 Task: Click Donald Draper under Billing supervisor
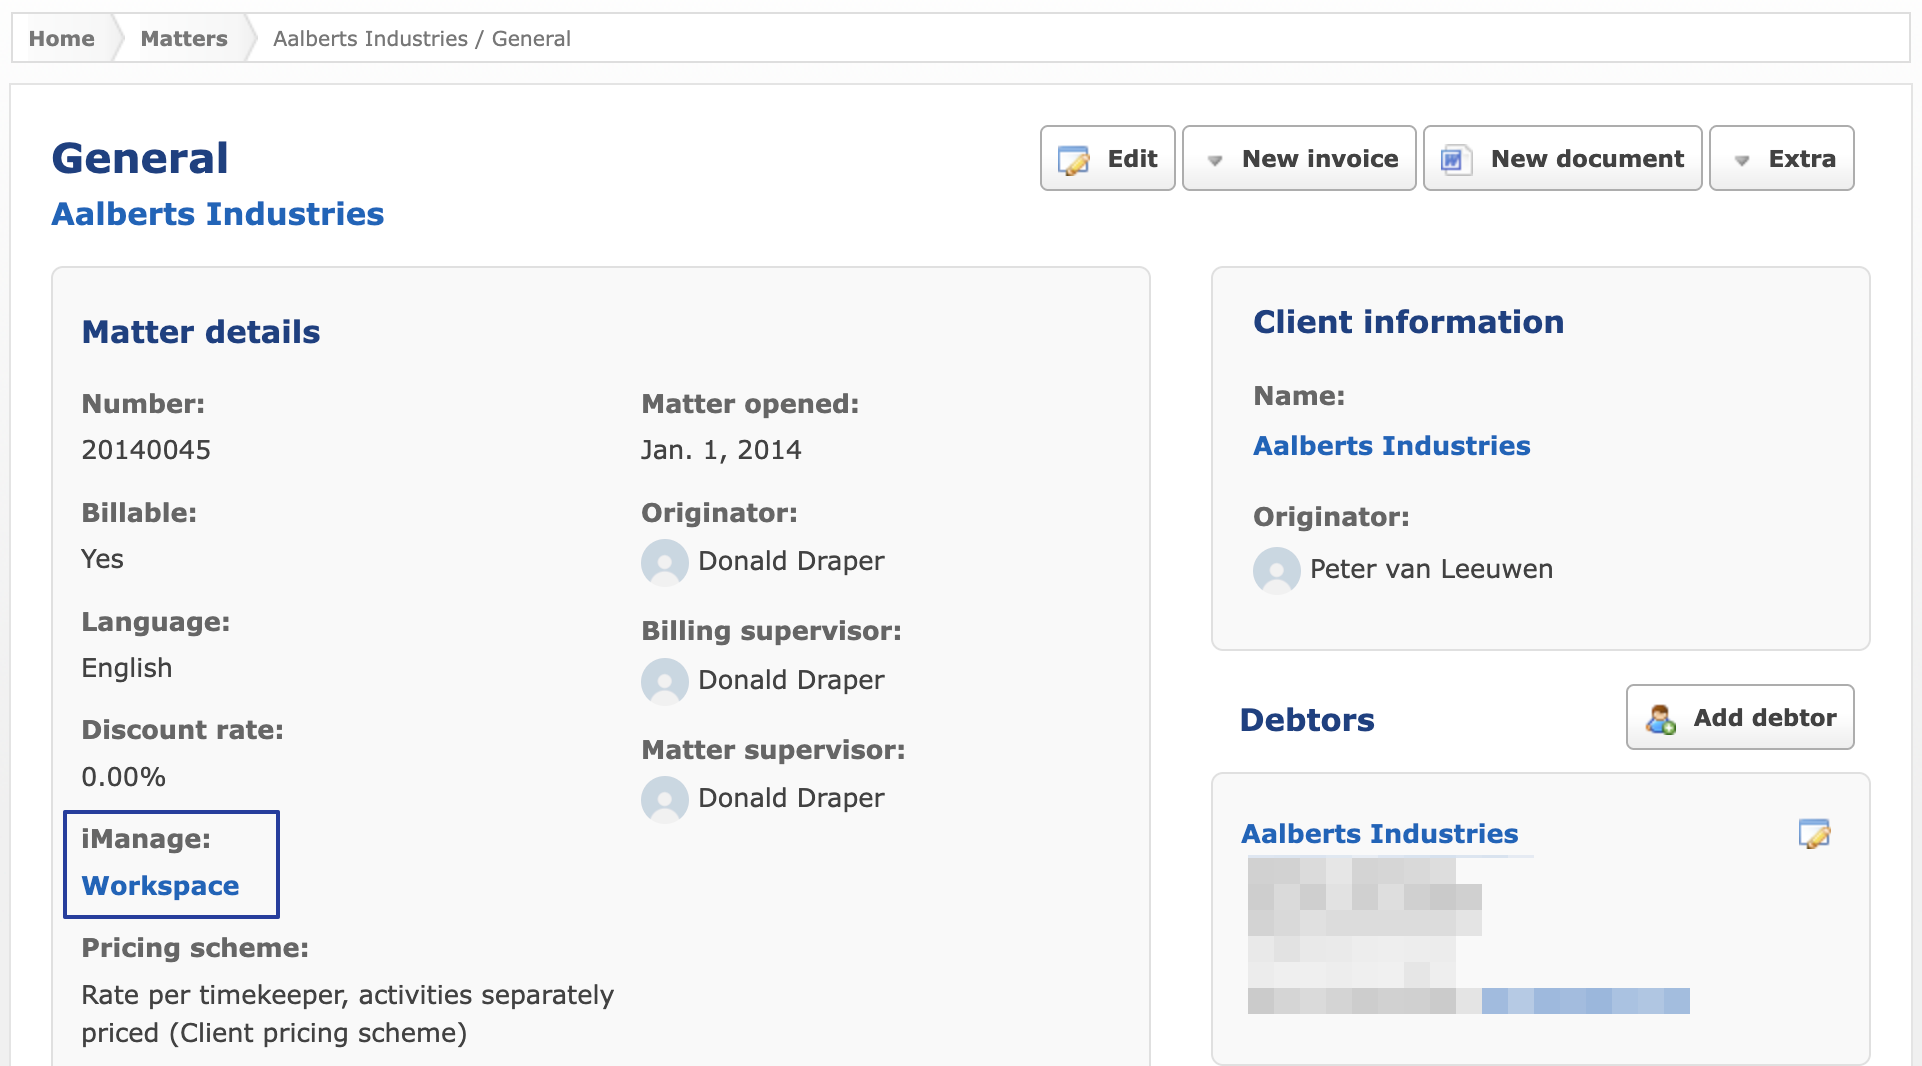pos(791,680)
